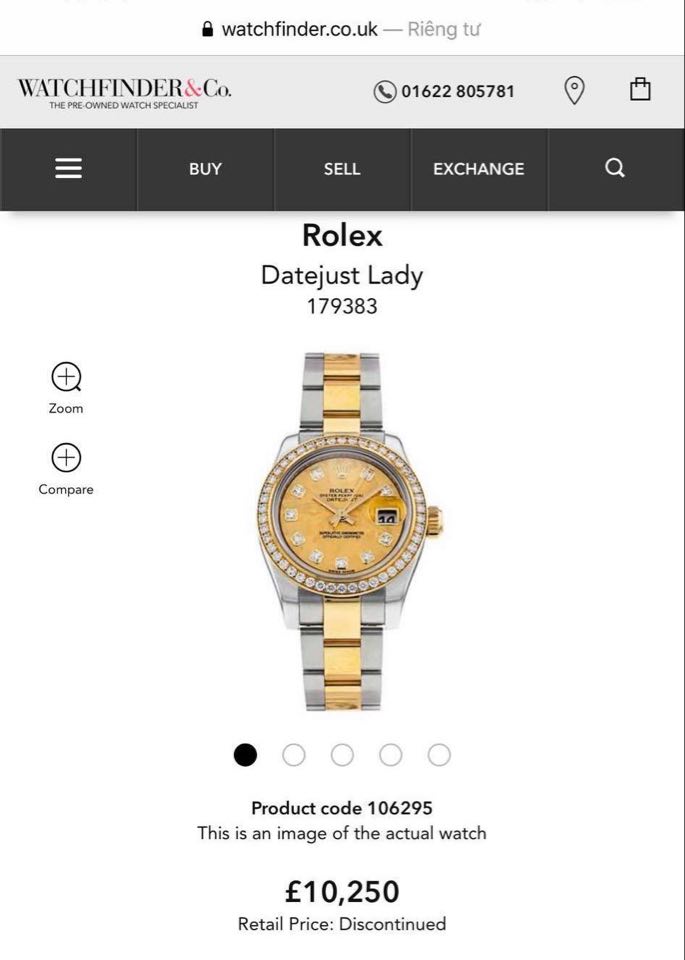Open the hamburger navigation menu
685x960 pixels.
coord(69,168)
